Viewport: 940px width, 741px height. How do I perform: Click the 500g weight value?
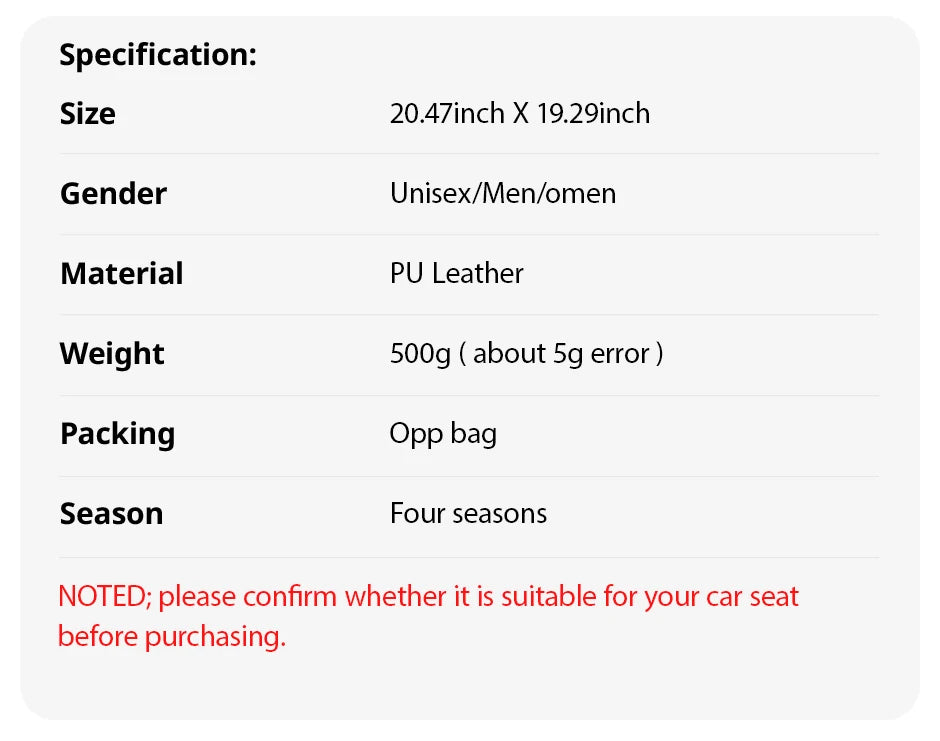(x=420, y=354)
